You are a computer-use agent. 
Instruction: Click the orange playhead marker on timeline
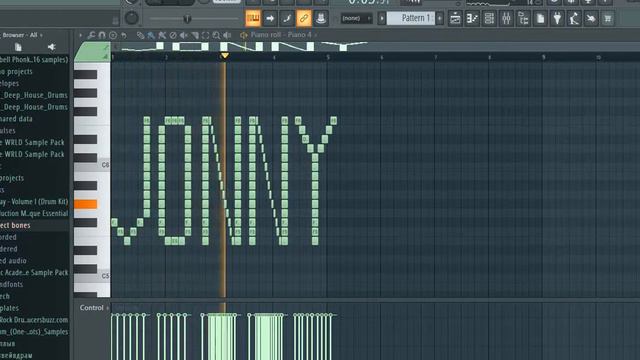click(x=224, y=56)
